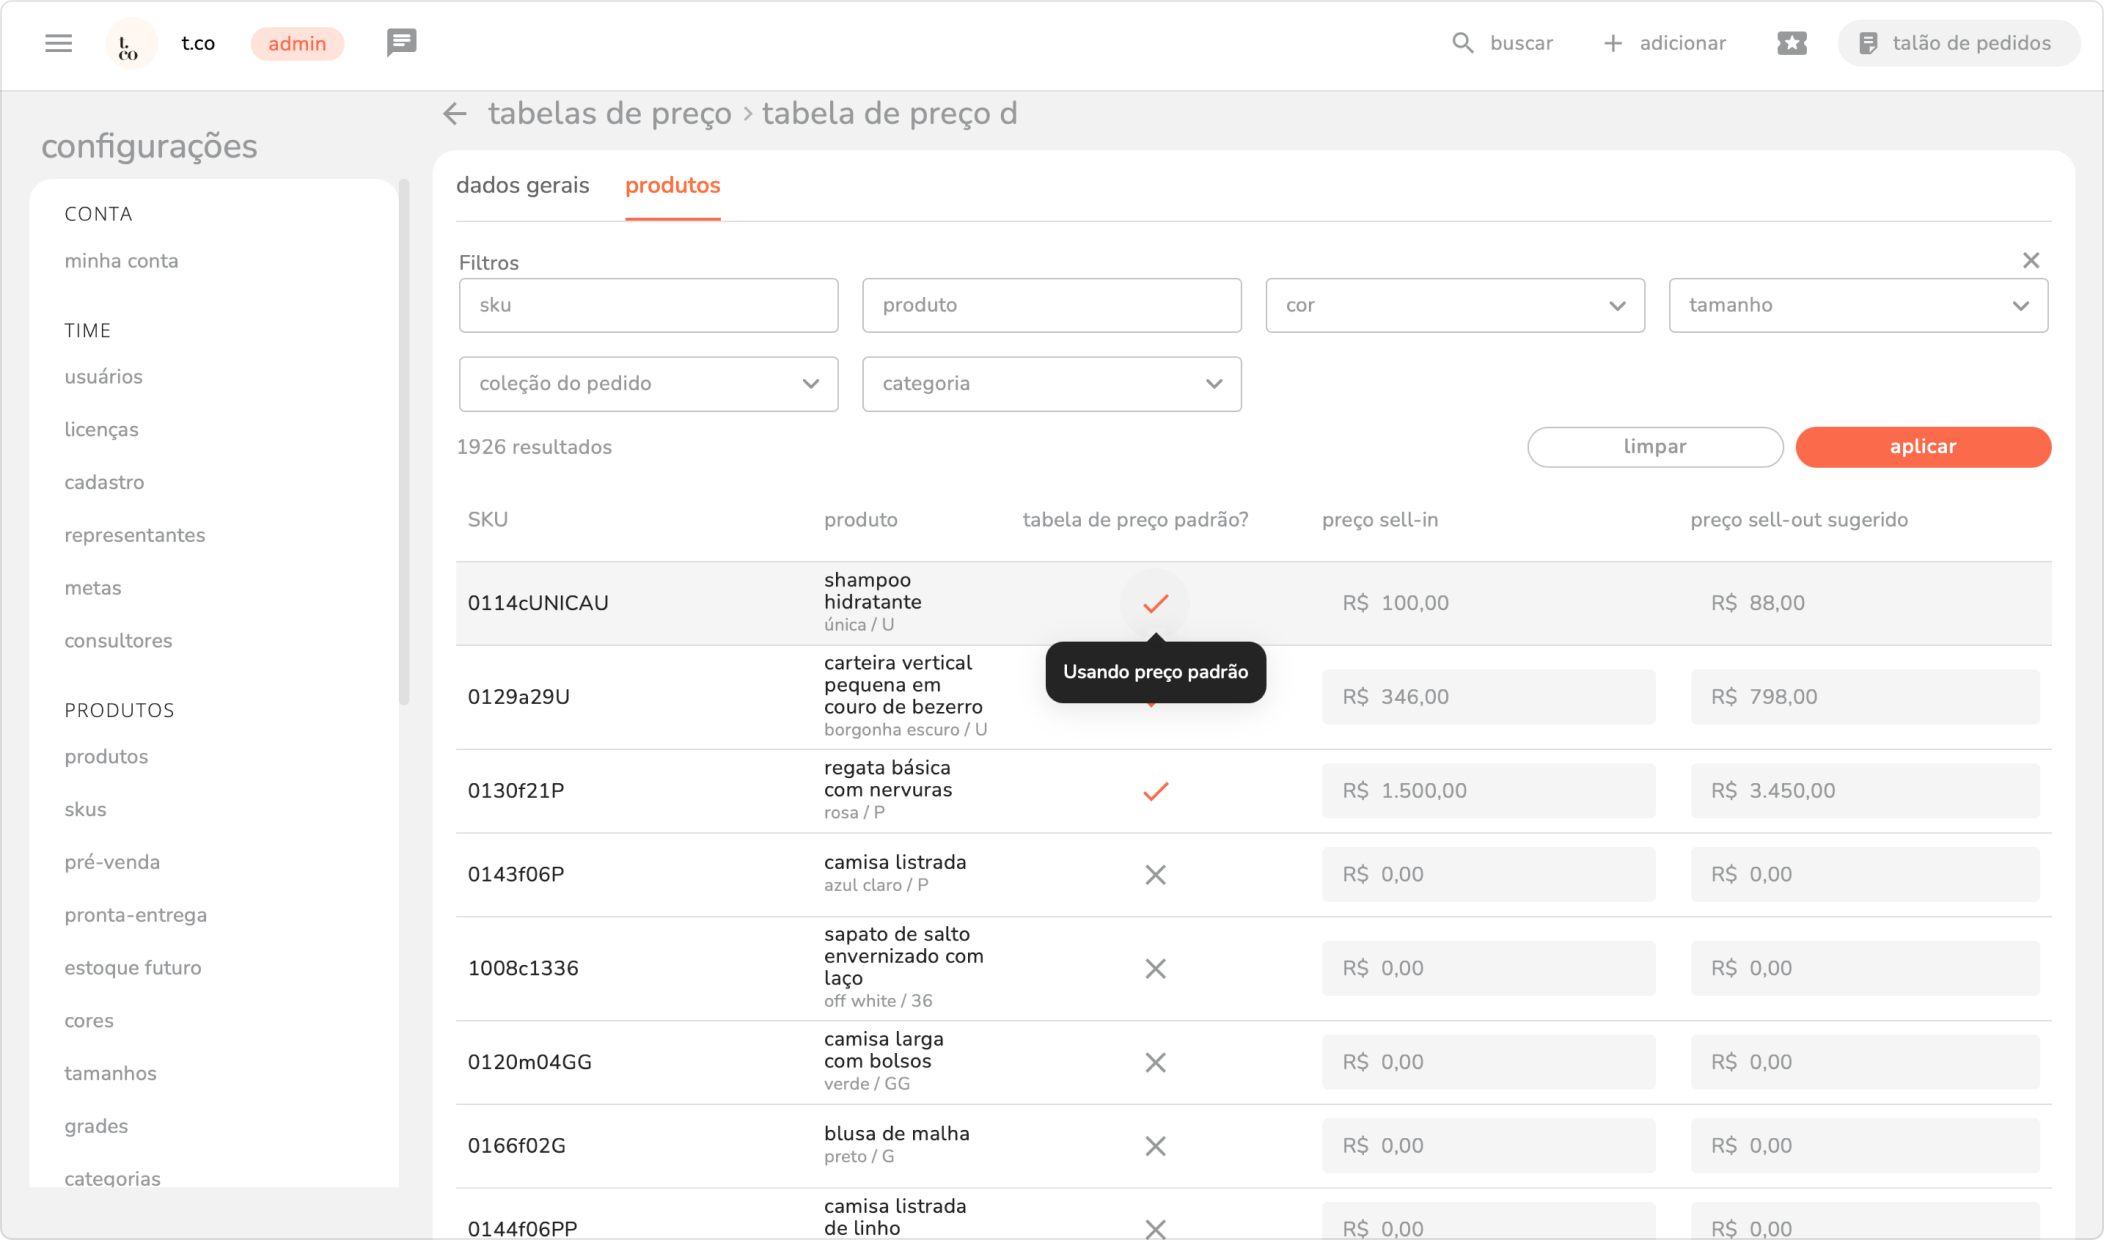This screenshot has width=2104, height=1240.
Task: Expand the cor dropdown filter
Action: (x=1454, y=305)
